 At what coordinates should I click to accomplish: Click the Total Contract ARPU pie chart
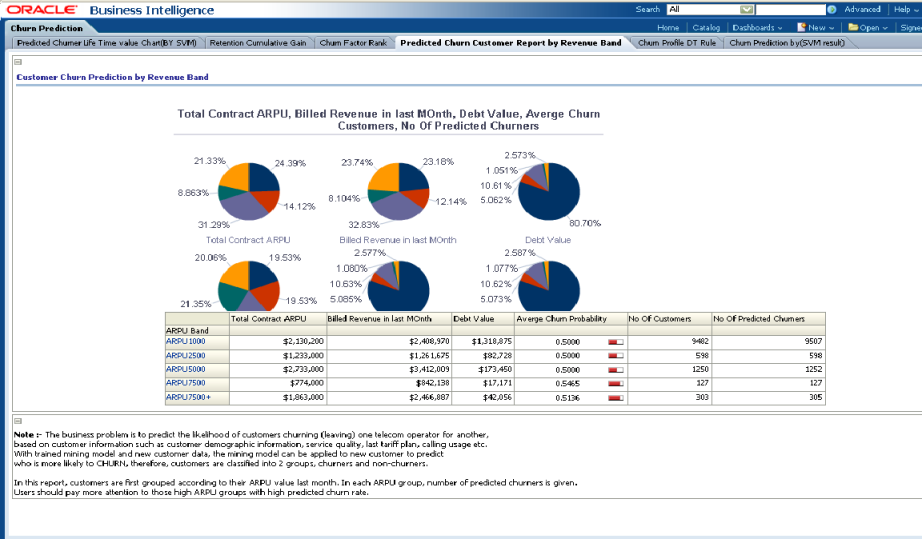[249, 191]
